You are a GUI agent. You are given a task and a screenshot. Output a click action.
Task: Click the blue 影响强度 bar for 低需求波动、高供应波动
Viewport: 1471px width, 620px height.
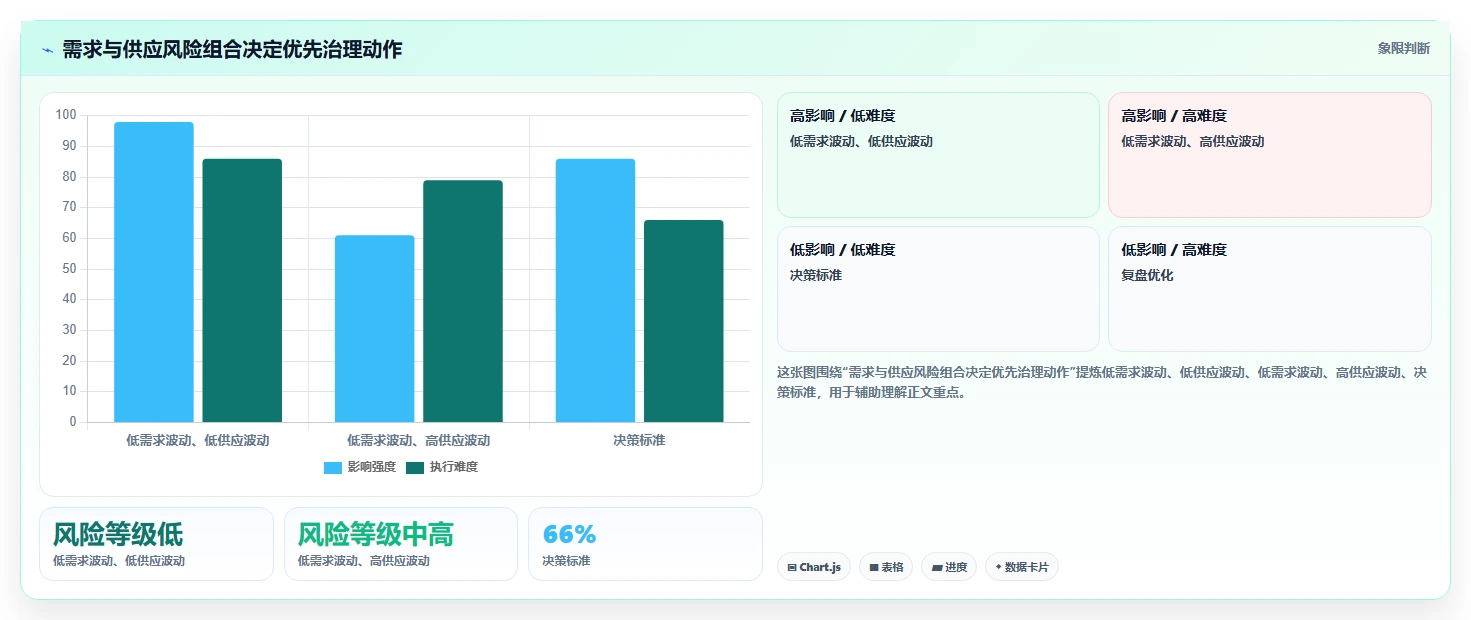coord(374,328)
